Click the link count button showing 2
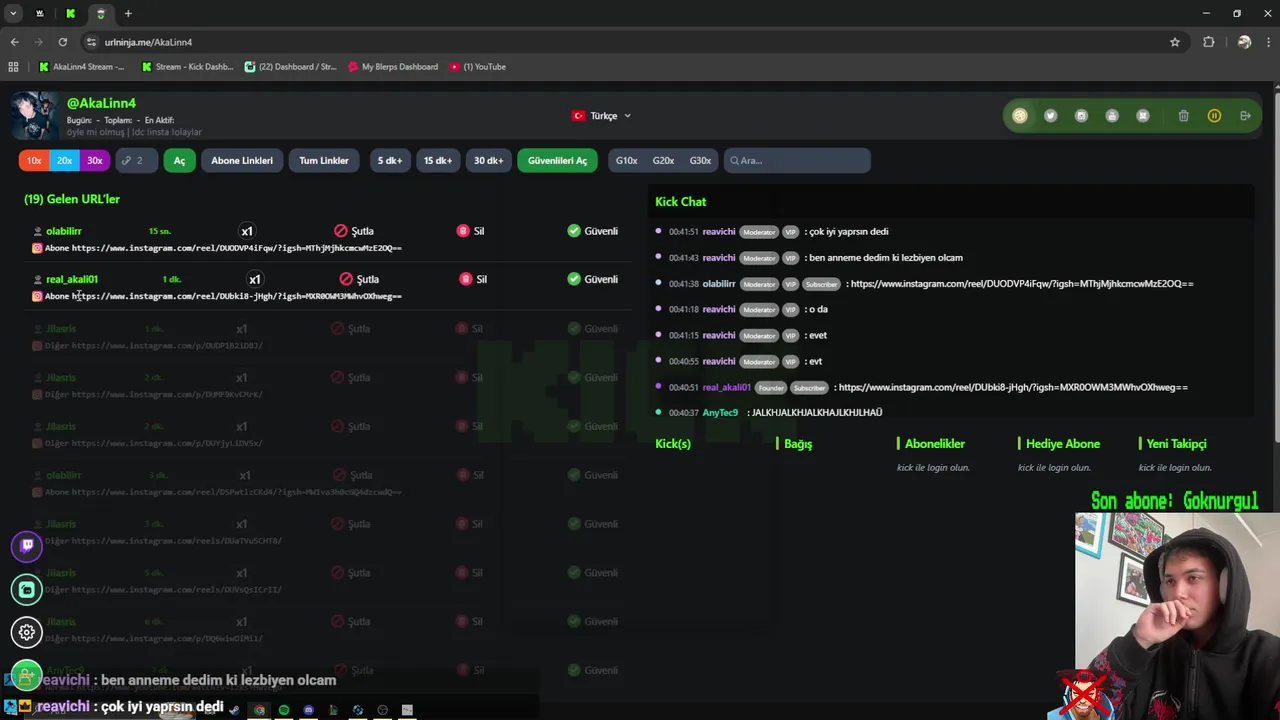 pyautogui.click(x=137, y=160)
